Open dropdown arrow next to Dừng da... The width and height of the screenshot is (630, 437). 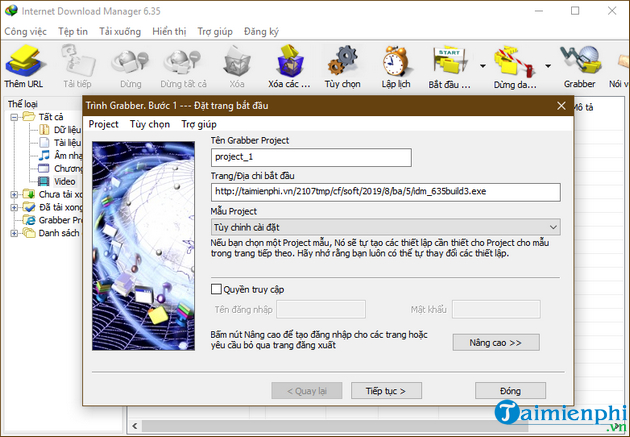[x=548, y=66]
